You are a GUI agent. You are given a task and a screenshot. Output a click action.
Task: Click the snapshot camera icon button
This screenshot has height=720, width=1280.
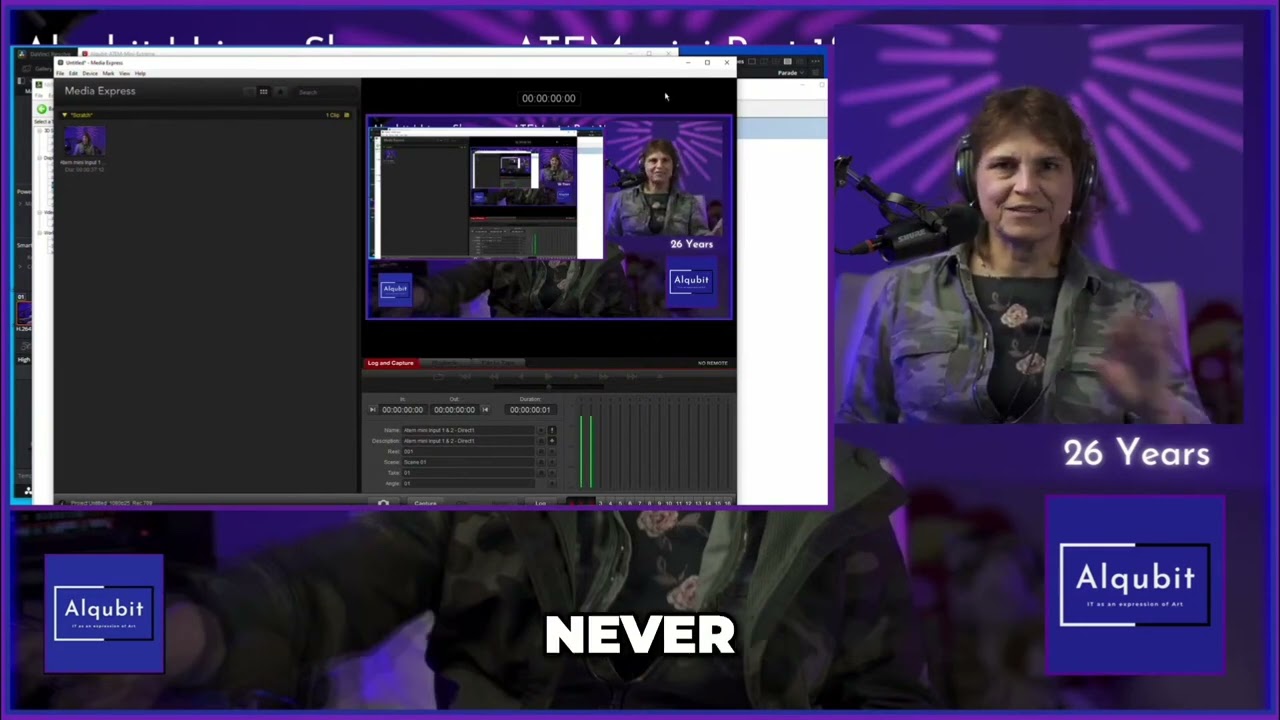383,502
